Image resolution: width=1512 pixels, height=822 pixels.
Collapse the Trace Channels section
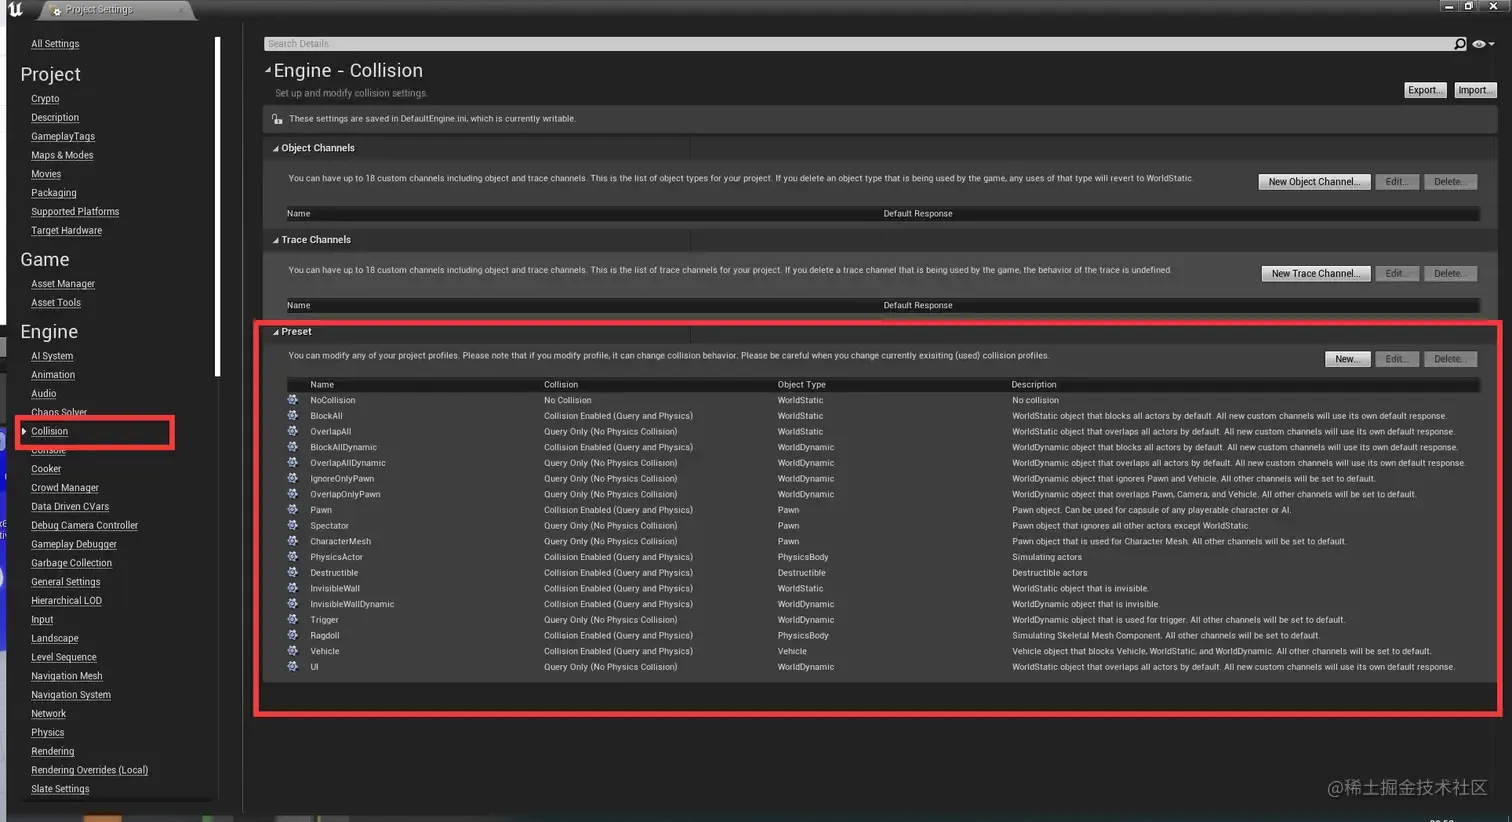pyautogui.click(x=276, y=241)
